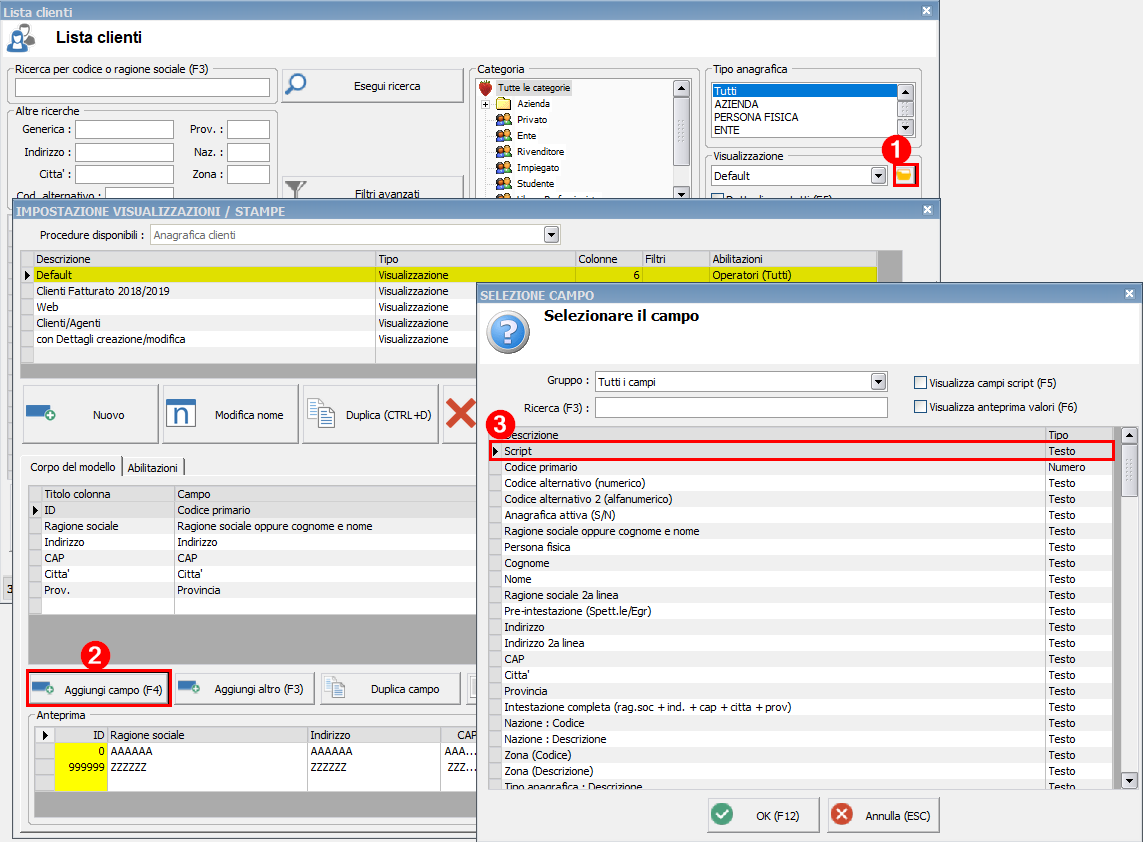Click the magnifier icon beside Esegui ricerca

[295, 84]
